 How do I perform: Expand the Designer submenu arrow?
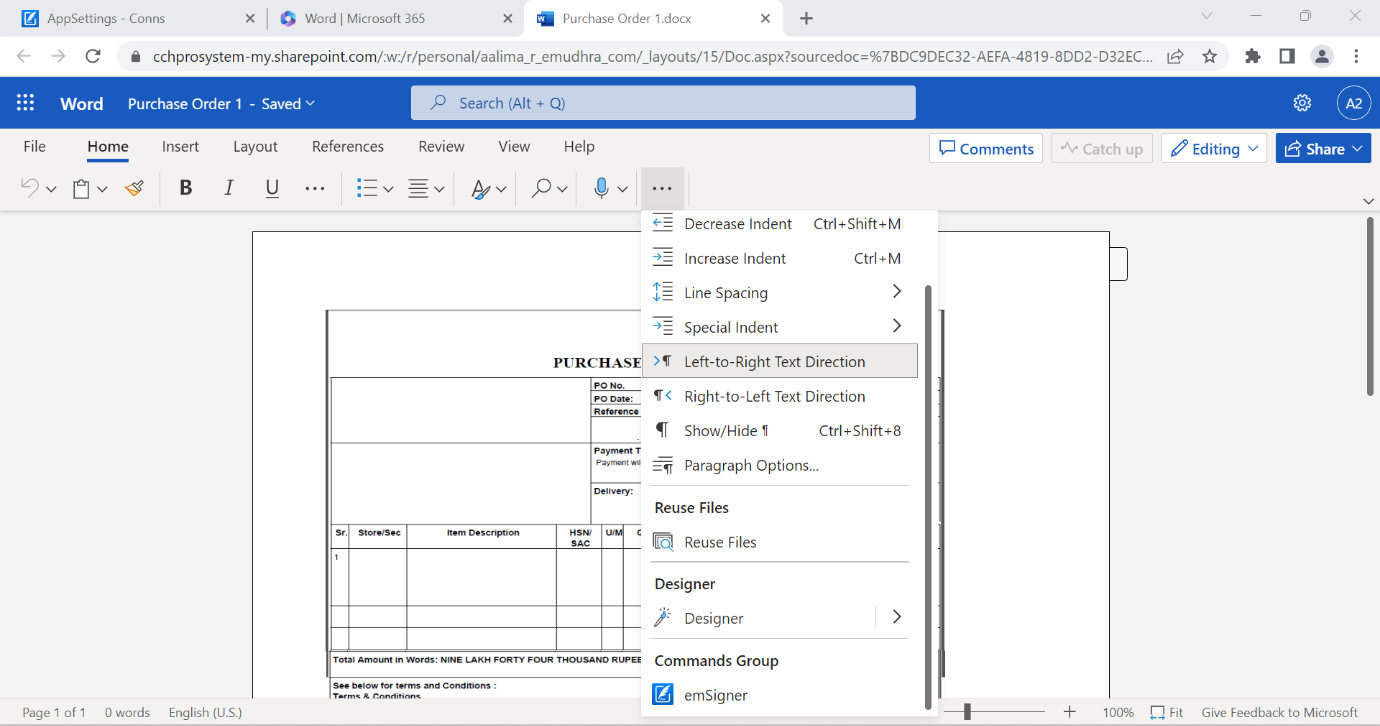pyautogui.click(x=897, y=618)
